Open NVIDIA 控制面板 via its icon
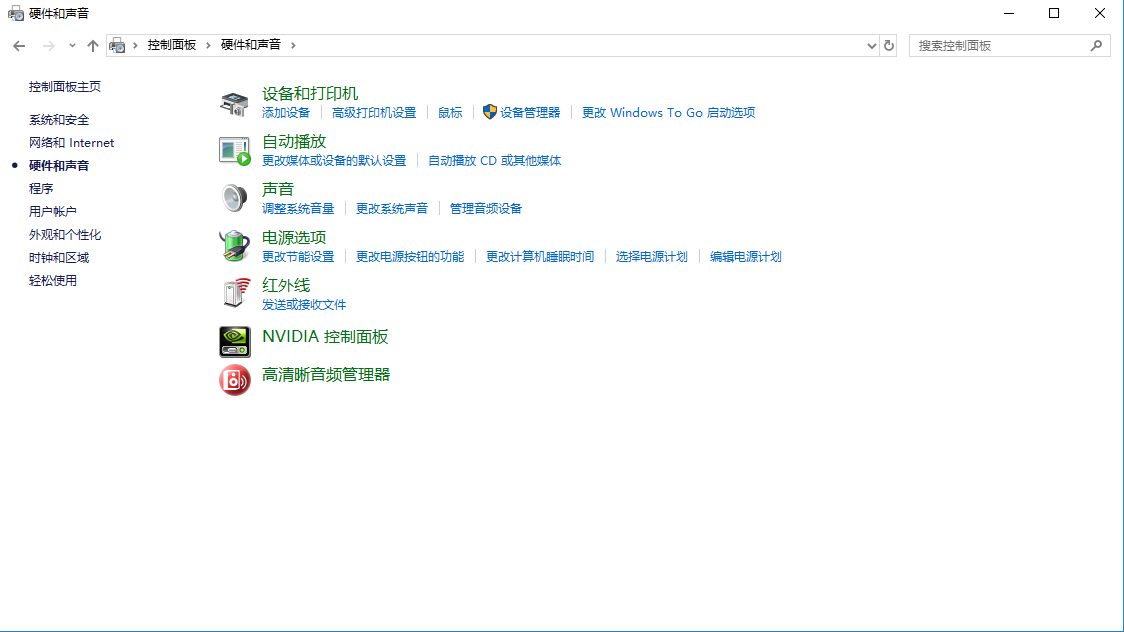The width and height of the screenshot is (1124, 632). click(x=234, y=341)
